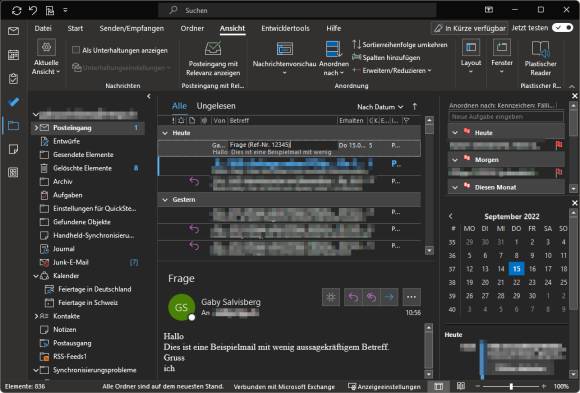Collapse the Kalender folder tree
The height and width of the screenshot is (393, 580).
(x=36, y=276)
